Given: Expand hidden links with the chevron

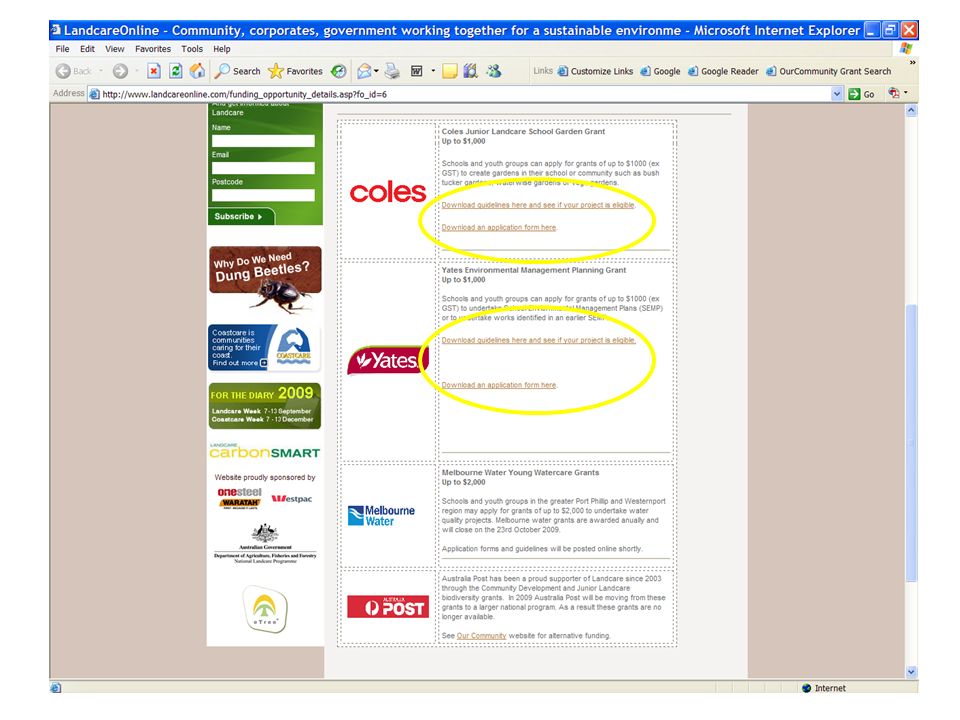Looking at the screenshot, I should pos(912,62).
